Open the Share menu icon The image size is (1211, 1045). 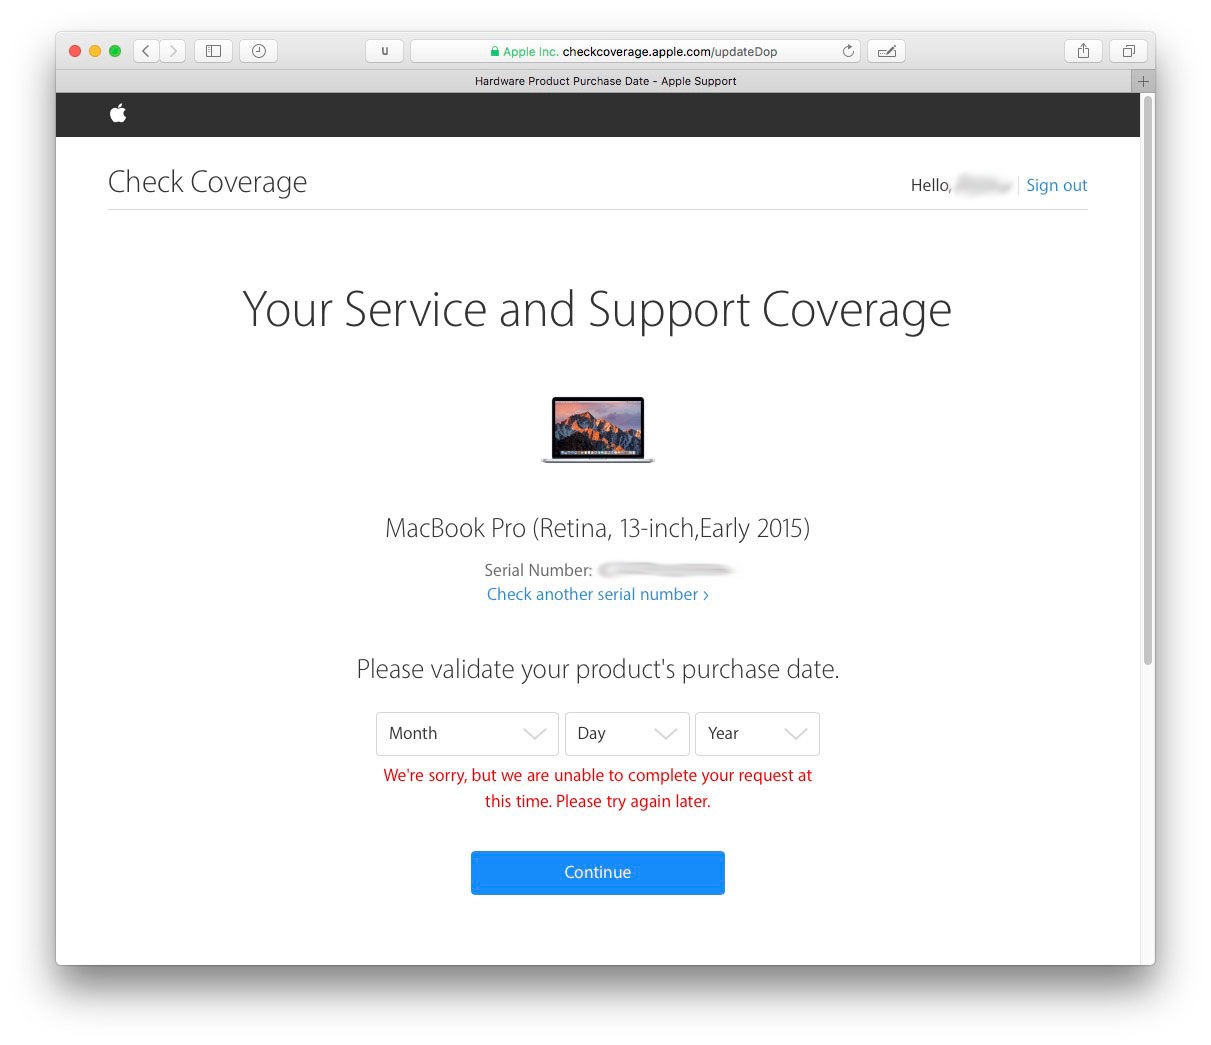(1083, 51)
